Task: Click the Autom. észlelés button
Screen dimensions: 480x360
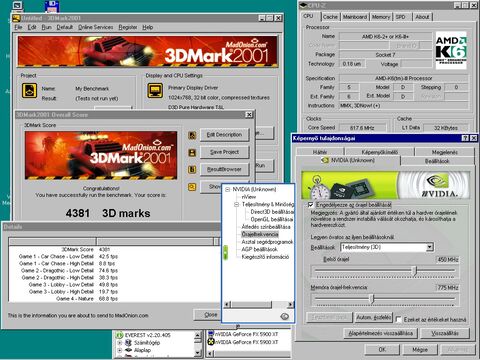Action: coord(374,317)
